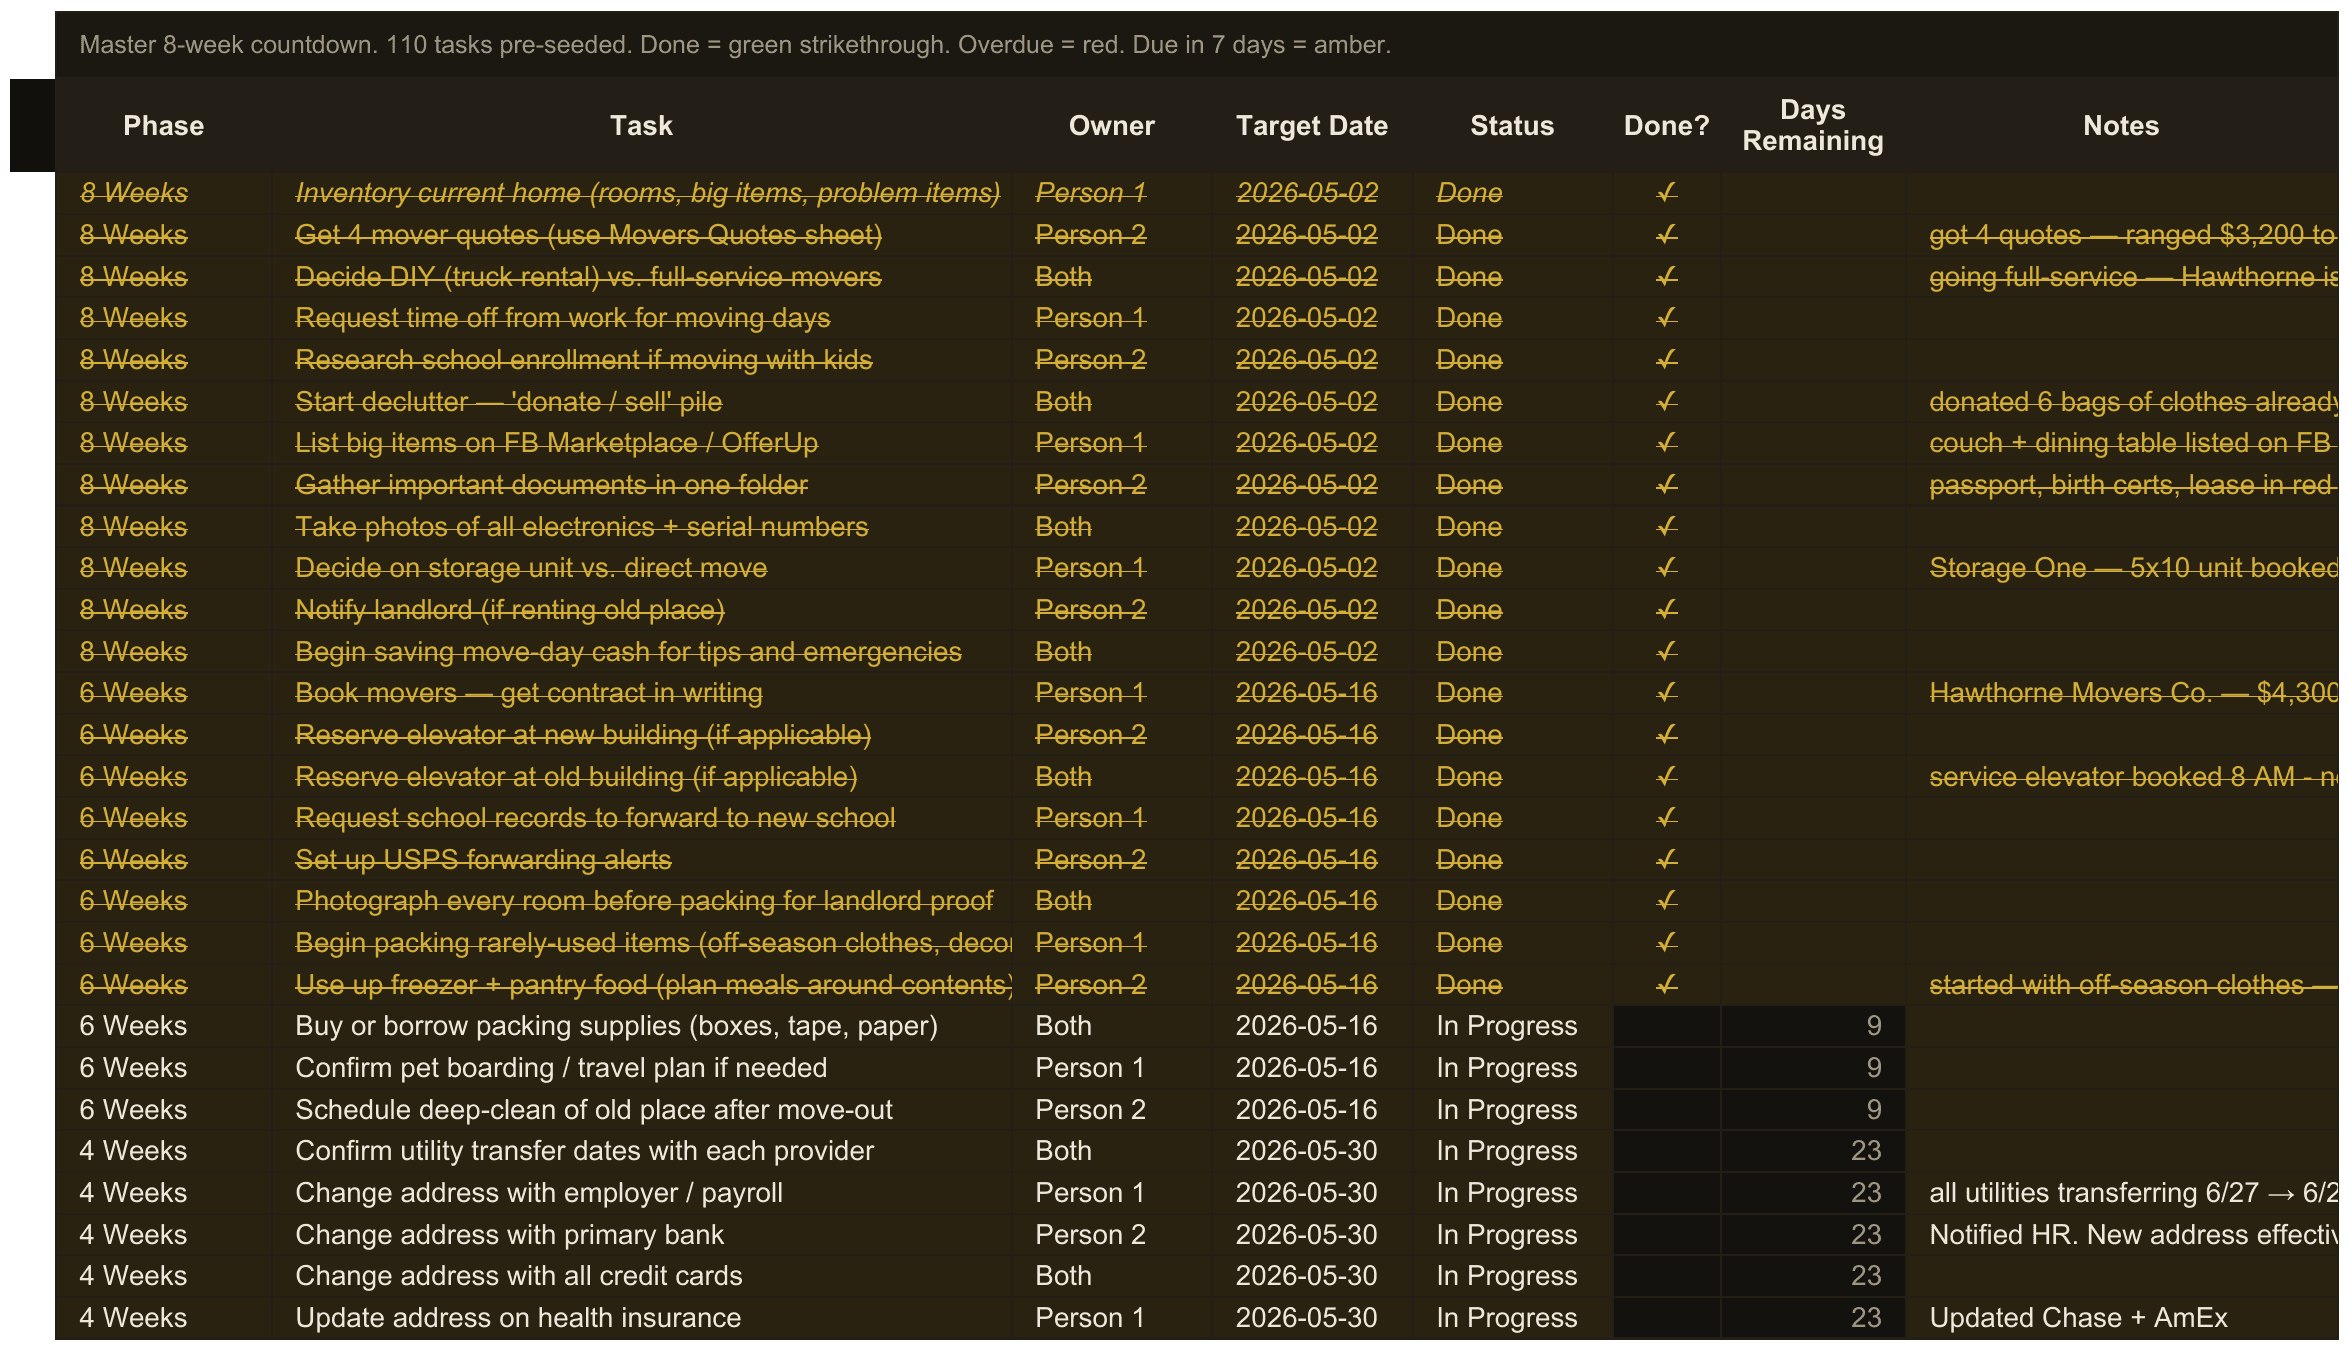Click note 'couch + dining table listed on FB'
The image size is (2349, 1350).
click(2134, 443)
